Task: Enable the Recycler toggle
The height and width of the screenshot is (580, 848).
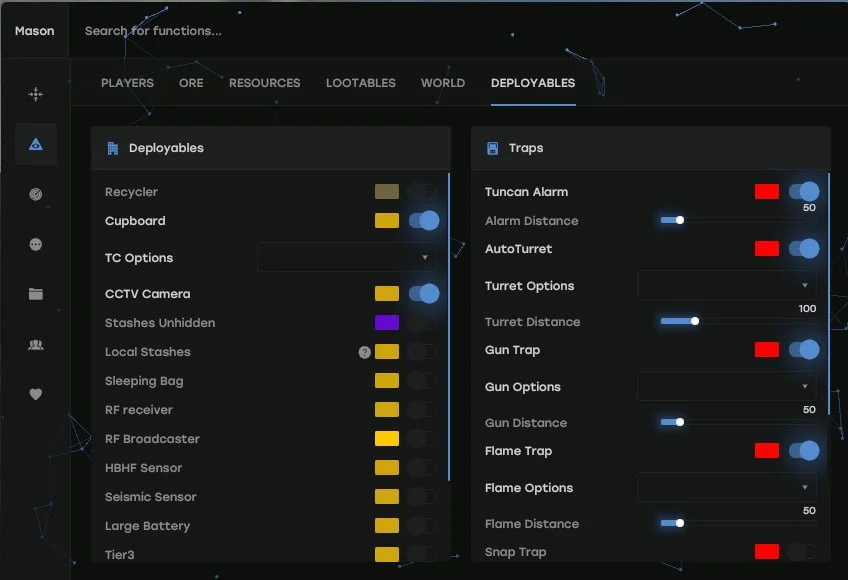Action: [x=423, y=192]
